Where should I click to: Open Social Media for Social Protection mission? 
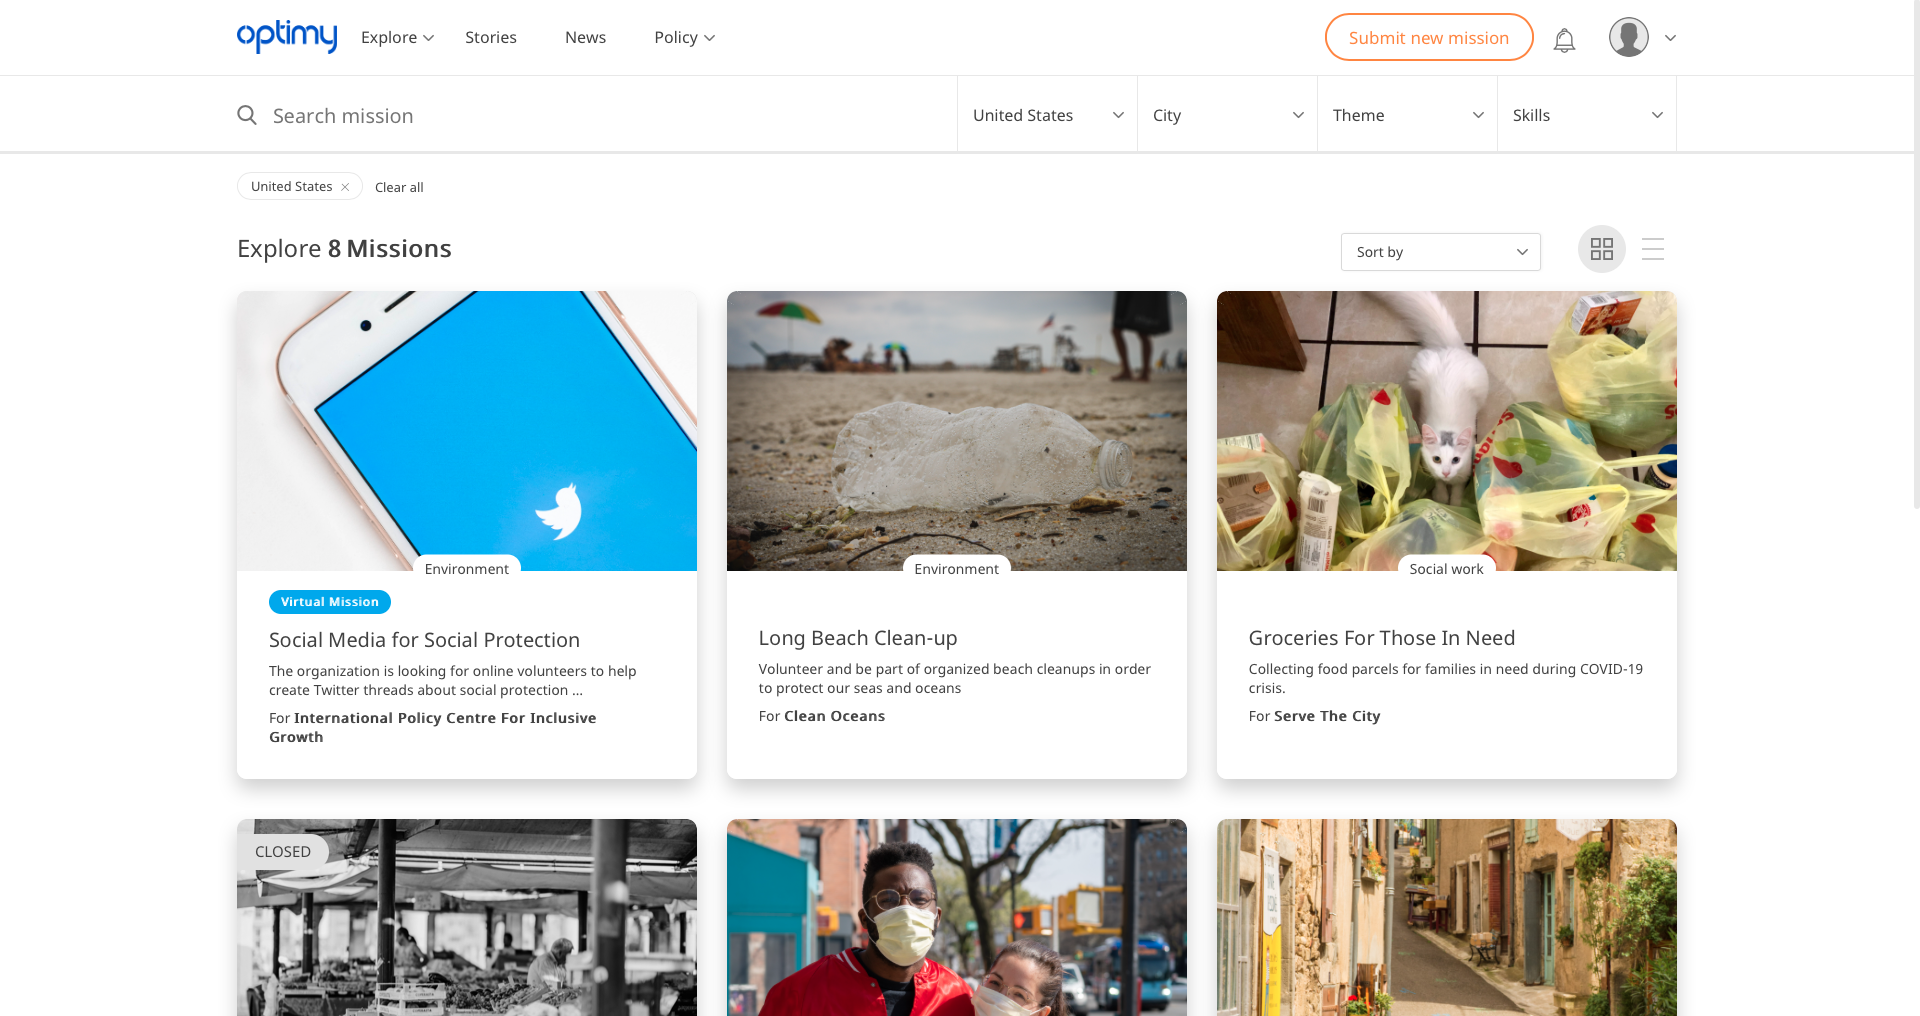(x=424, y=640)
